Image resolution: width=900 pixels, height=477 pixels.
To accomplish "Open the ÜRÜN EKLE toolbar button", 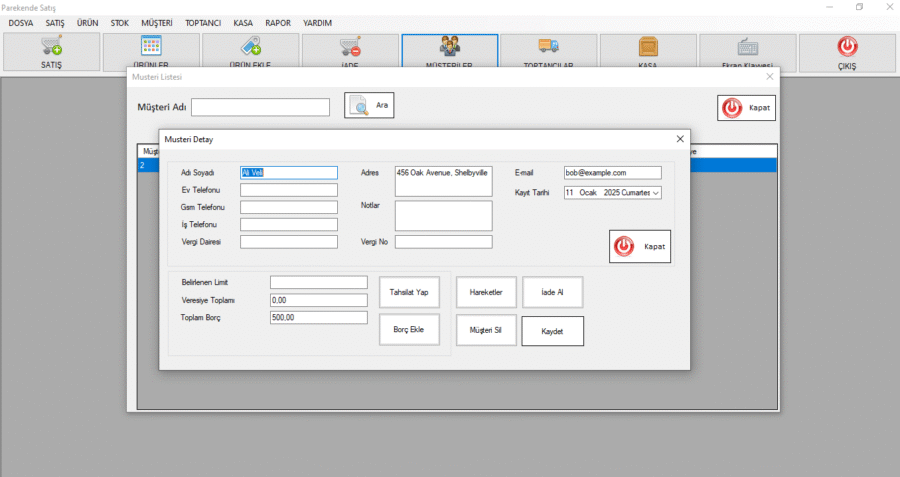I will (x=250, y=51).
